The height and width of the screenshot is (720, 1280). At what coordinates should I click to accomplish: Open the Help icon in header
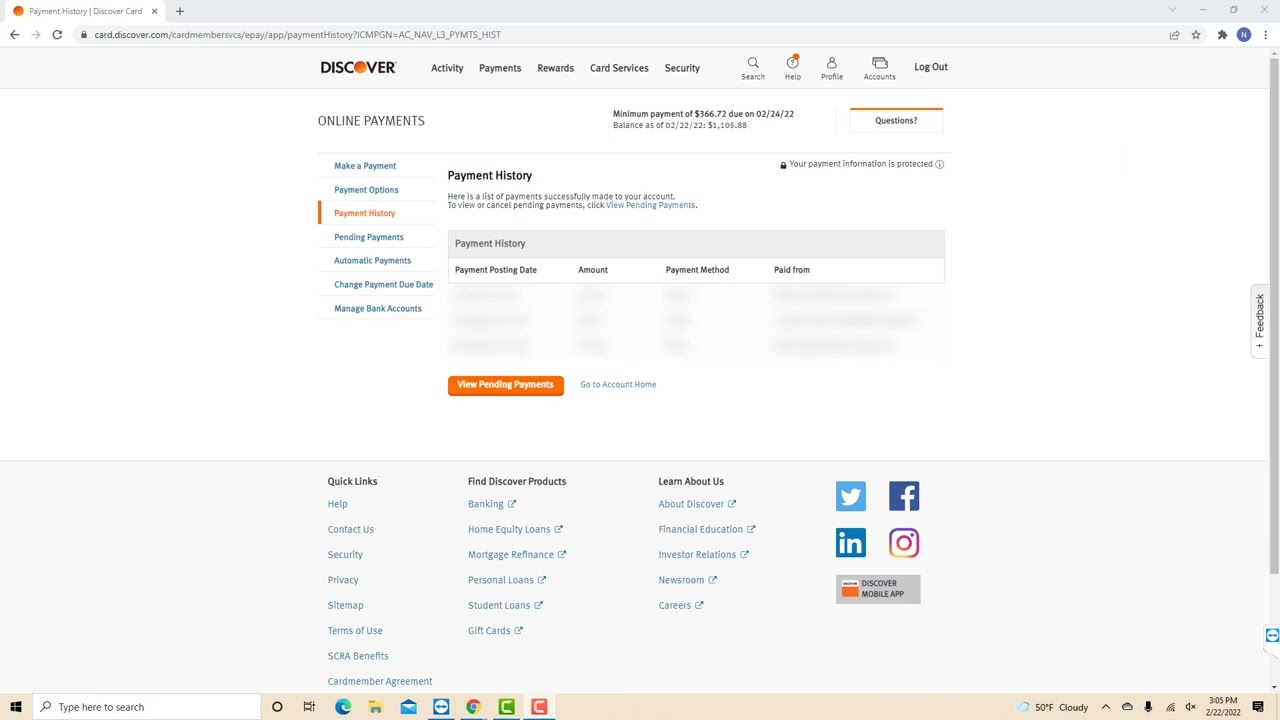[x=792, y=68]
